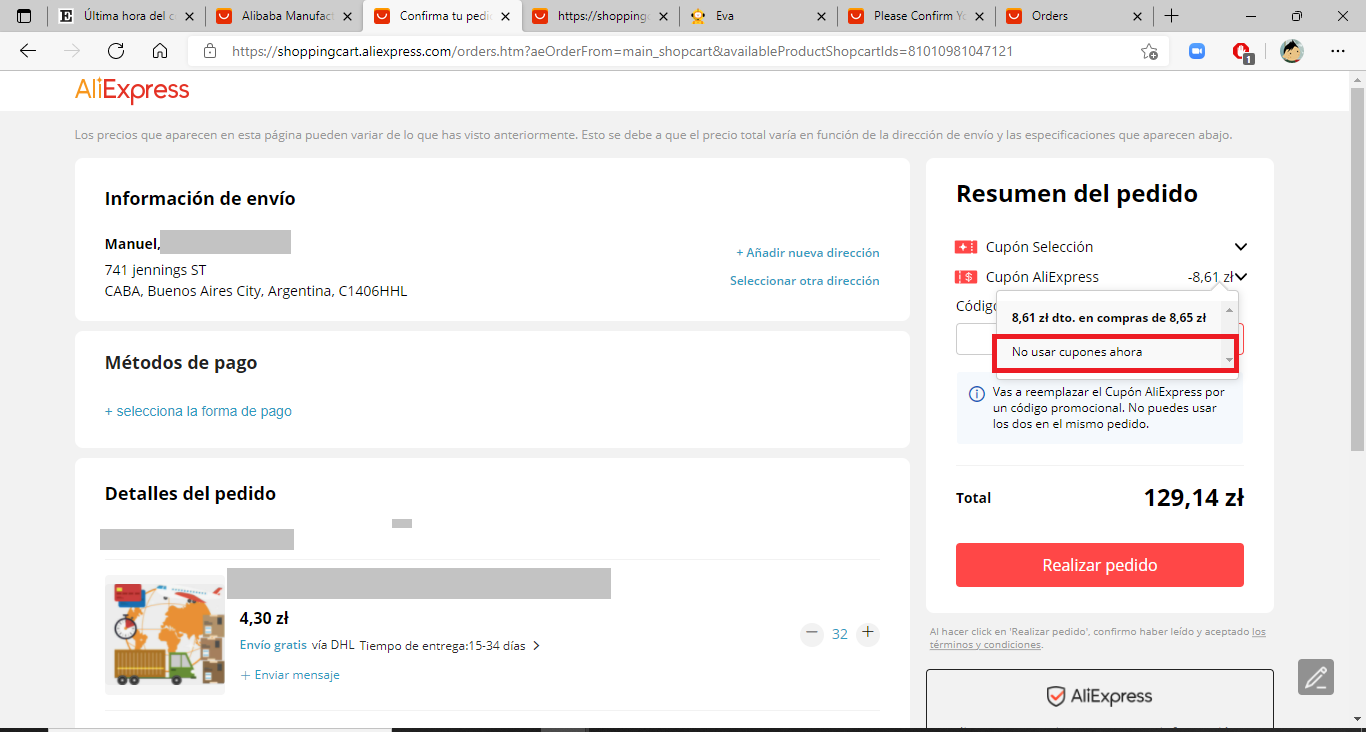Screen dimensions: 1366x732
Task: Click the product price 4,30 zł
Action: 264,618
